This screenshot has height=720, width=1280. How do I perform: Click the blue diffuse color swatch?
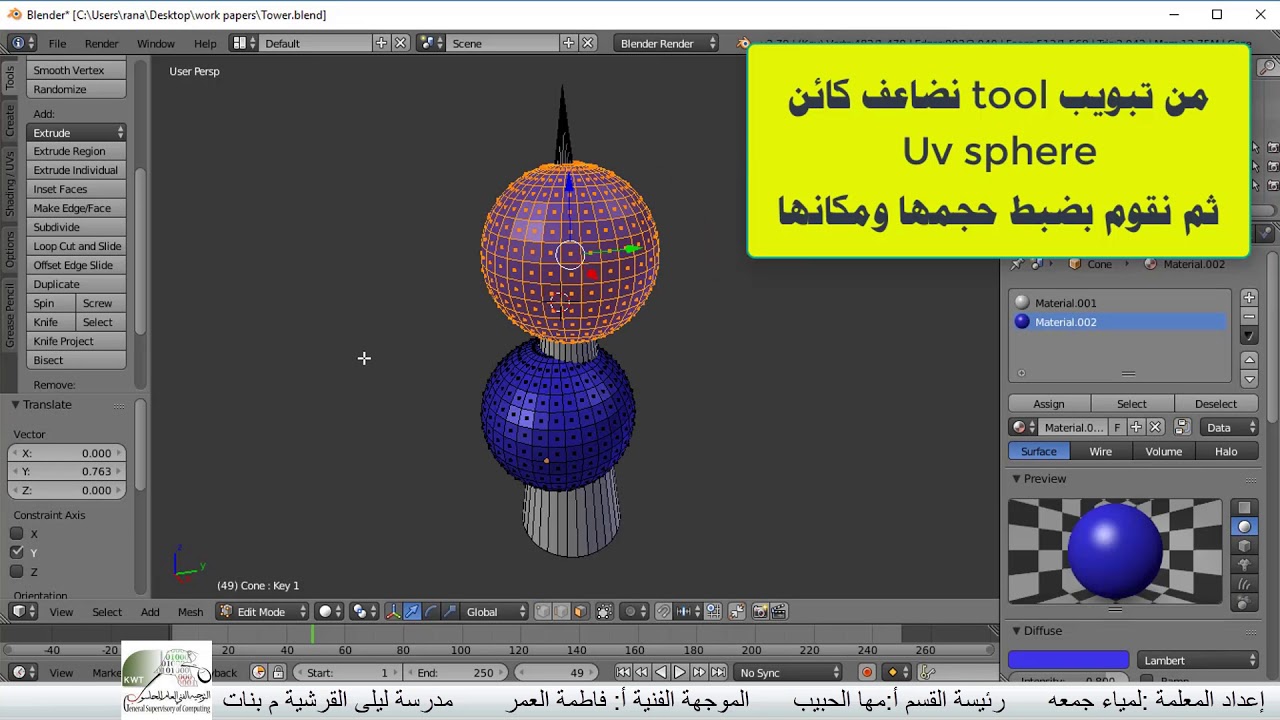tap(1068, 660)
